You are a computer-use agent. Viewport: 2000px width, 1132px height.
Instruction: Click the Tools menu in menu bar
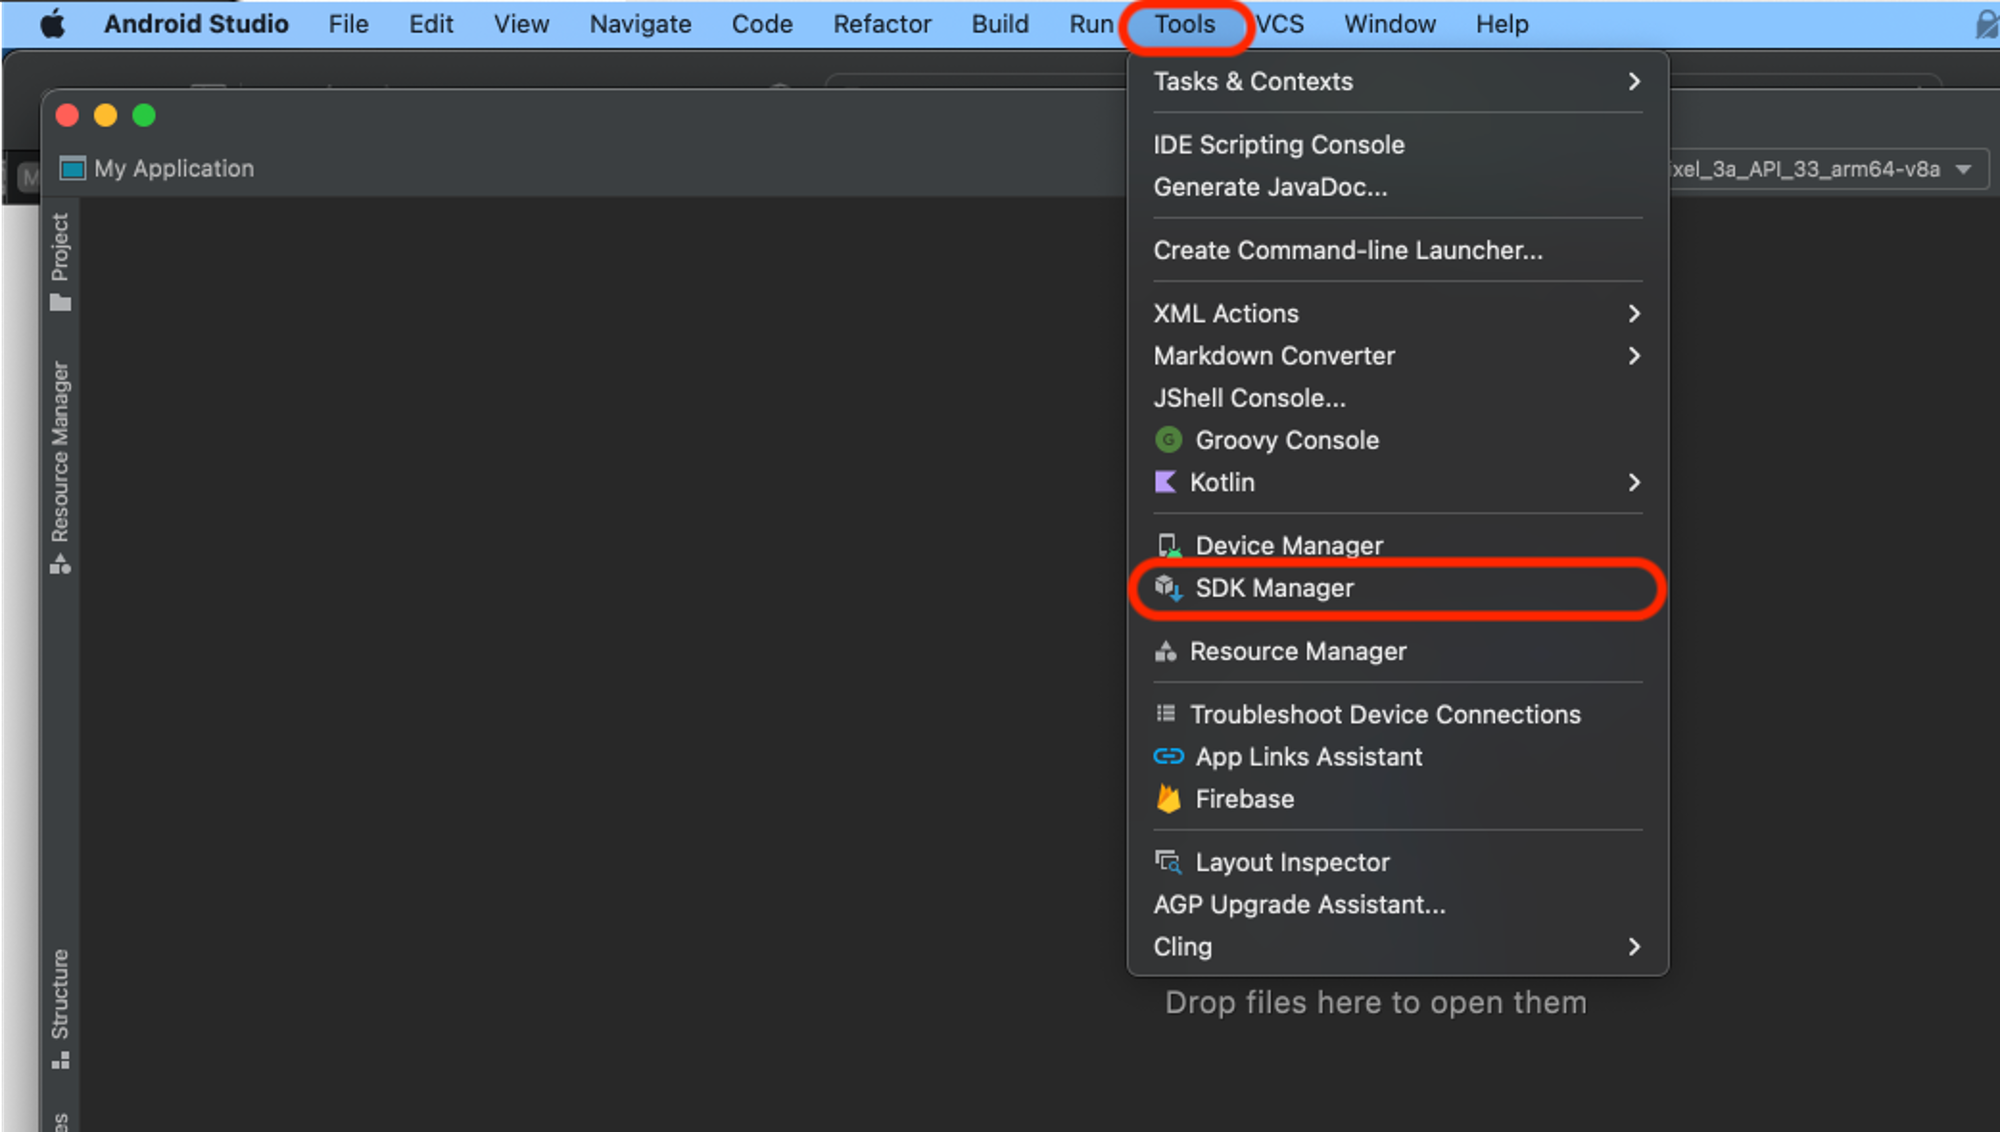coord(1185,24)
